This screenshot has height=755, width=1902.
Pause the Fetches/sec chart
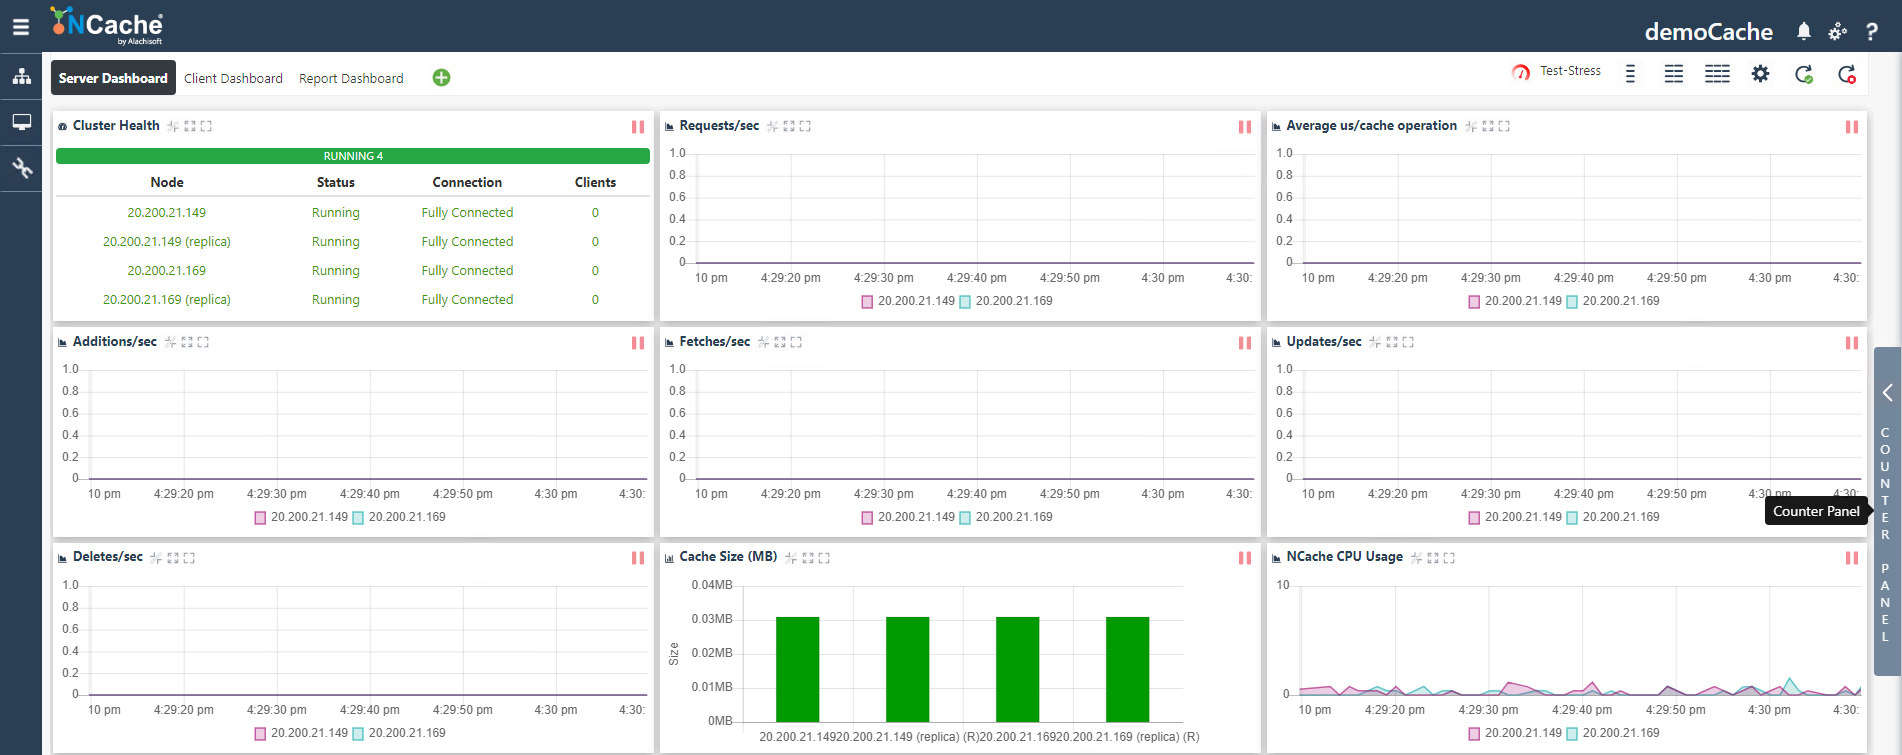[x=1245, y=343]
